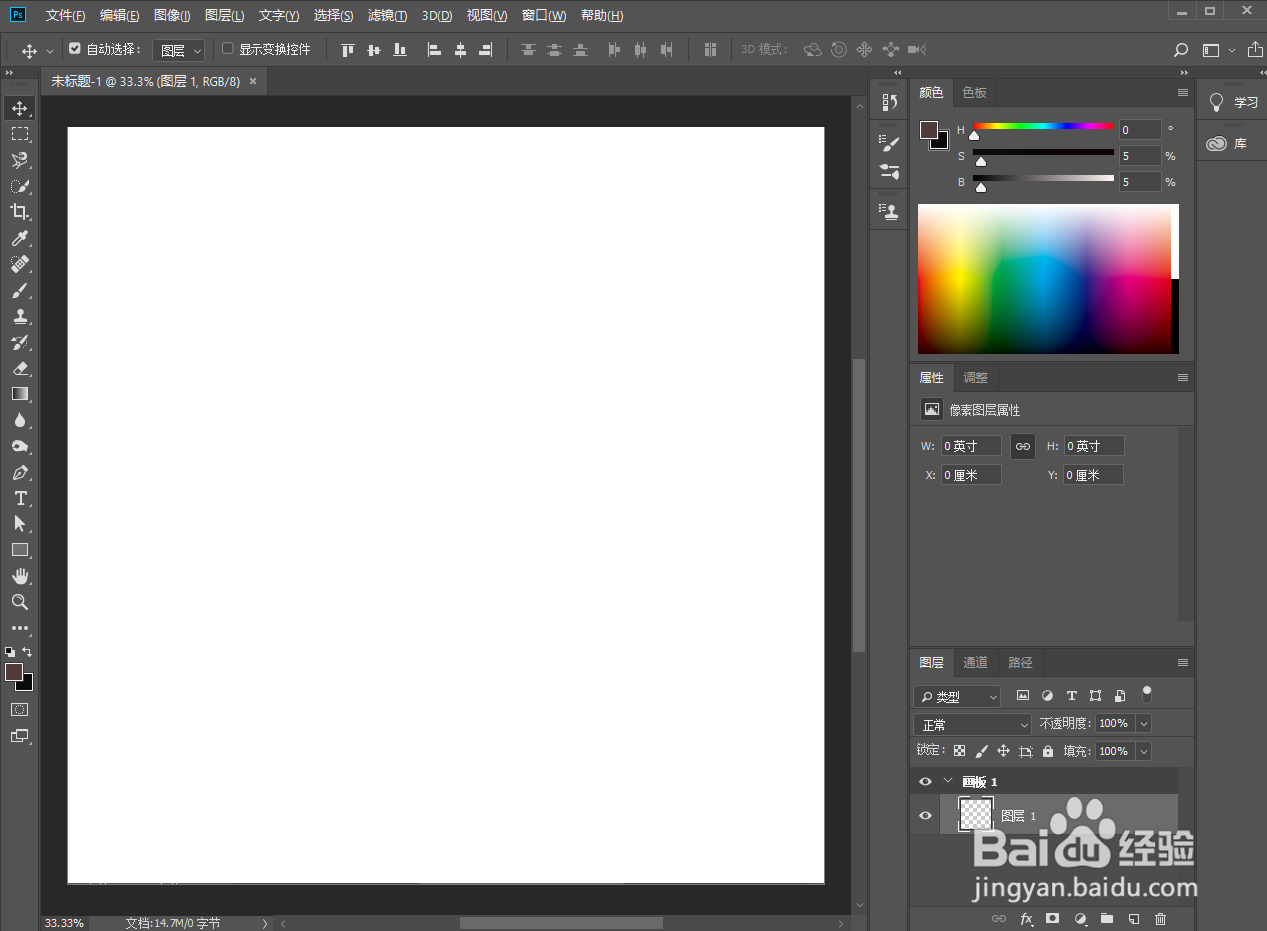Screen dimensions: 1267x931
Task: Select the Gradient tool
Action: pos(20,394)
